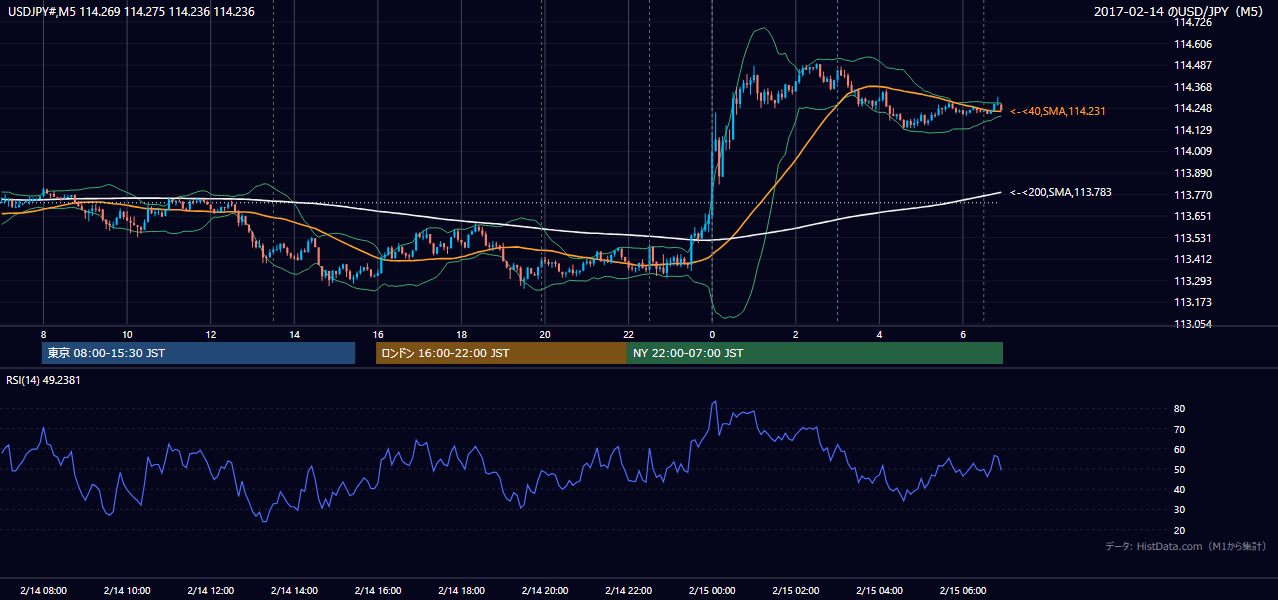The width and height of the screenshot is (1278, 600).
Task: Select the ロンドン 16:00-22:00 JST session bar
Action: (x=501, y=353)
